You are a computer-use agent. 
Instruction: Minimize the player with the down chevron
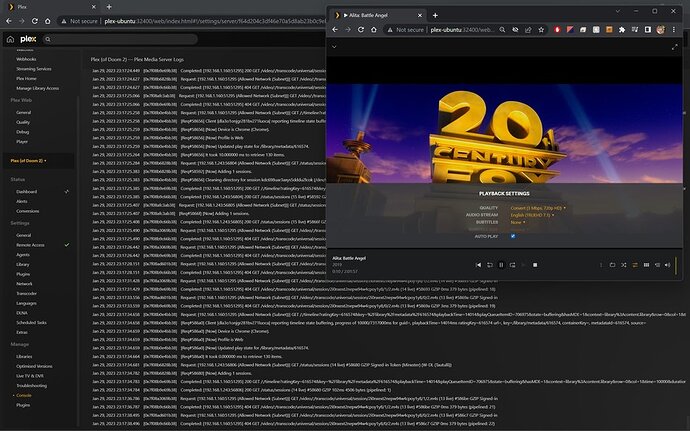334,47
